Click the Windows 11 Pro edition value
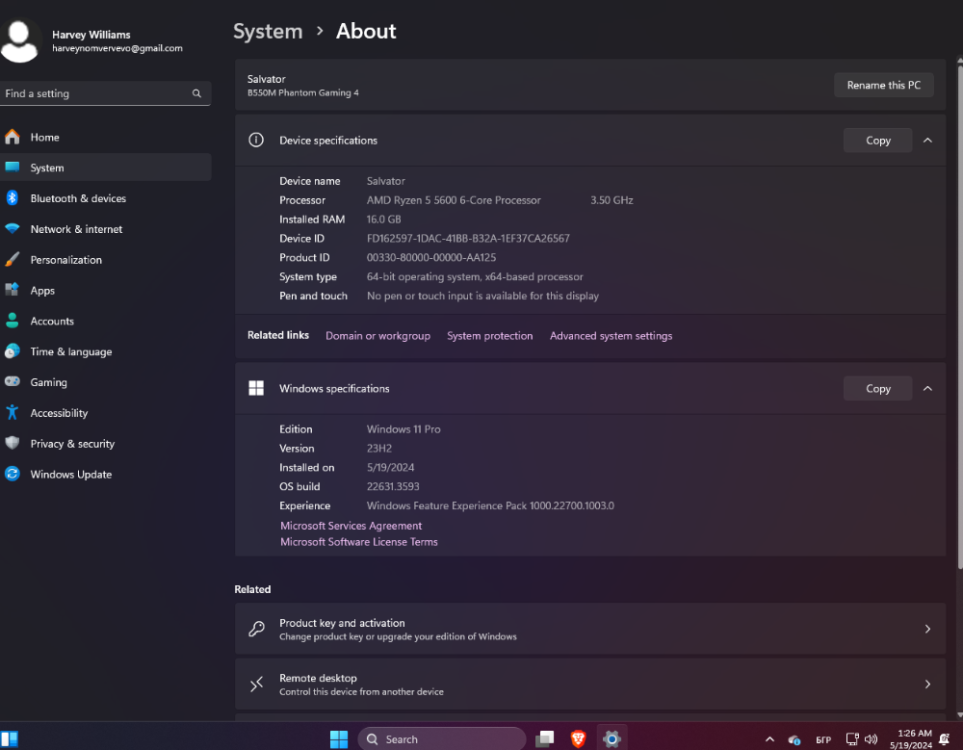Viewport: 963px width, 750px height. point(404,429)
